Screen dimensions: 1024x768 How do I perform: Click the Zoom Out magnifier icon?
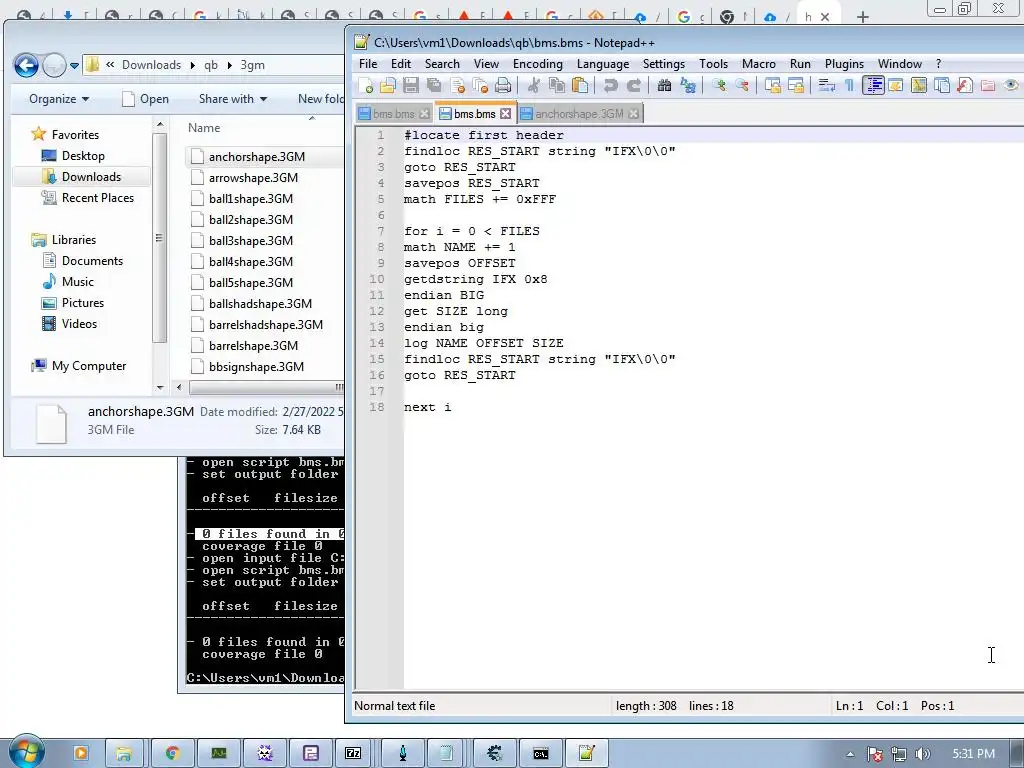(x=742, y=86)
